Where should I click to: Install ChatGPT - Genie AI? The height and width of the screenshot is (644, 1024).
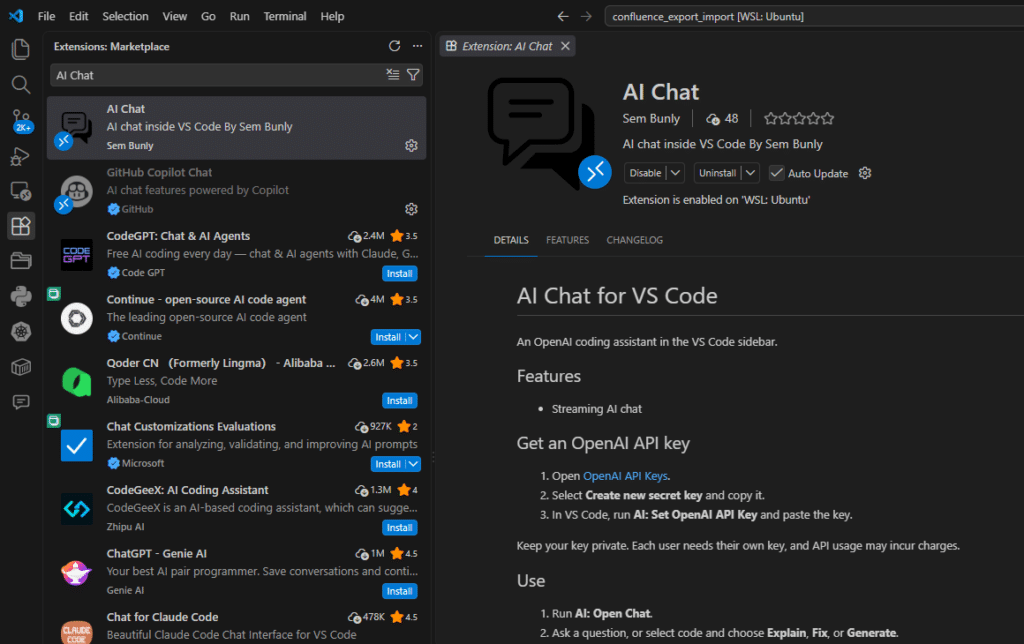click(x=400, y=591)
